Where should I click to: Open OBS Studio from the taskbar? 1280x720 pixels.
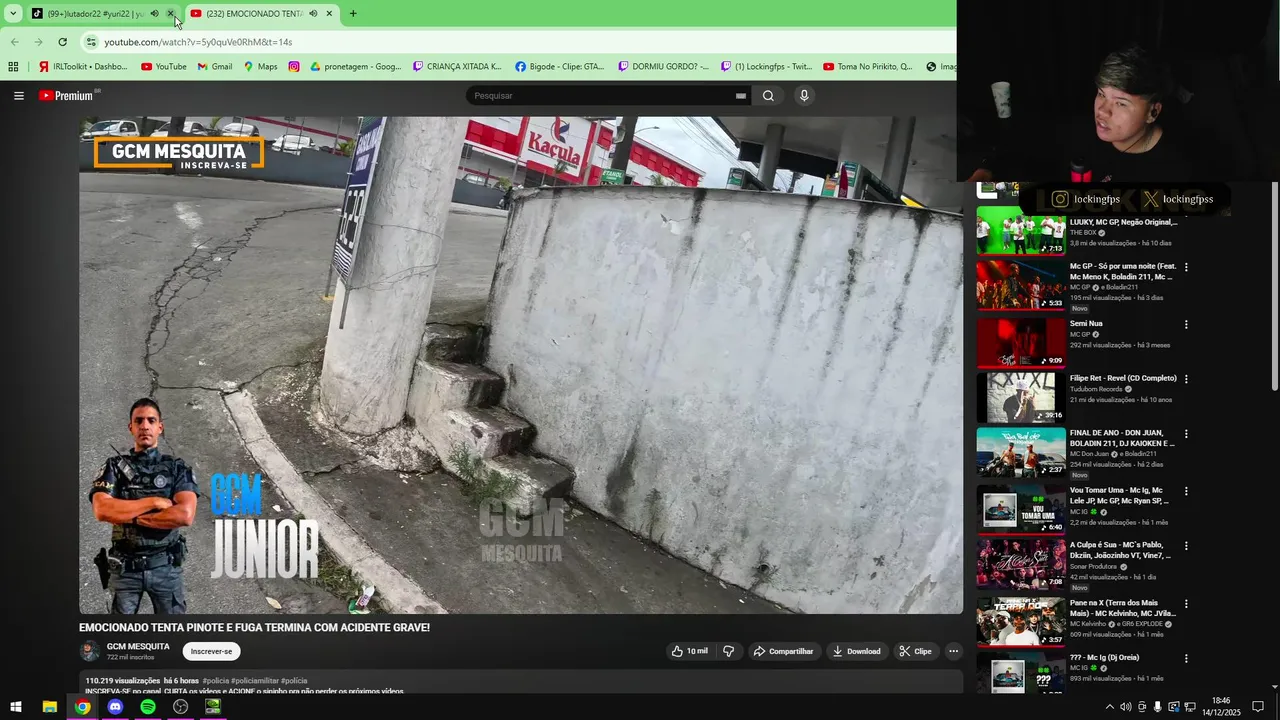180,707
